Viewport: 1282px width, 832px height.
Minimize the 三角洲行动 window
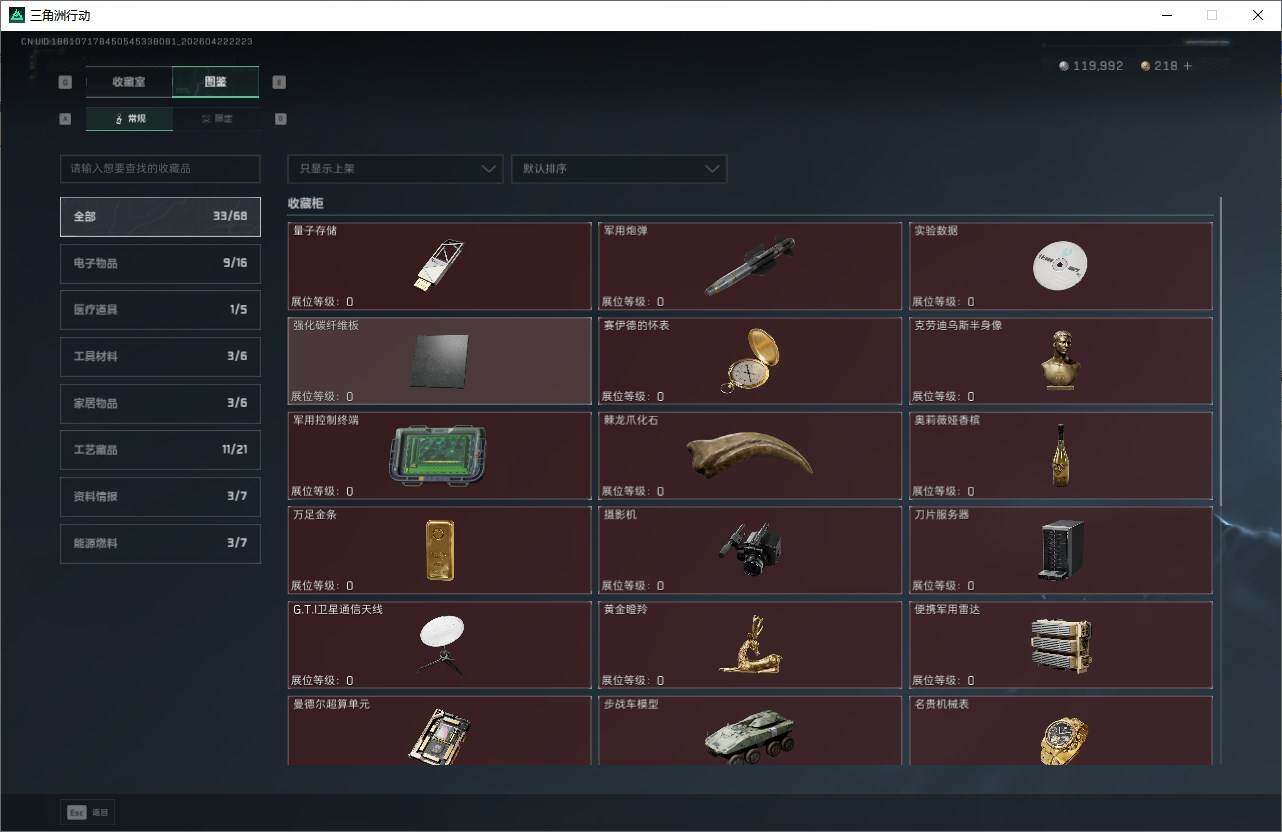pyautogui.click(x=1167, y=15)
